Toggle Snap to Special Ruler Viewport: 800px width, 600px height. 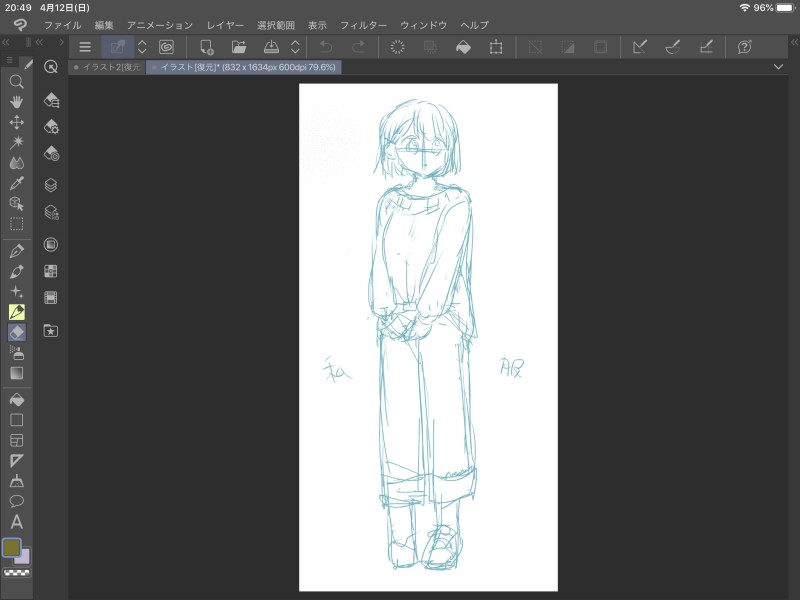point(673,46)
